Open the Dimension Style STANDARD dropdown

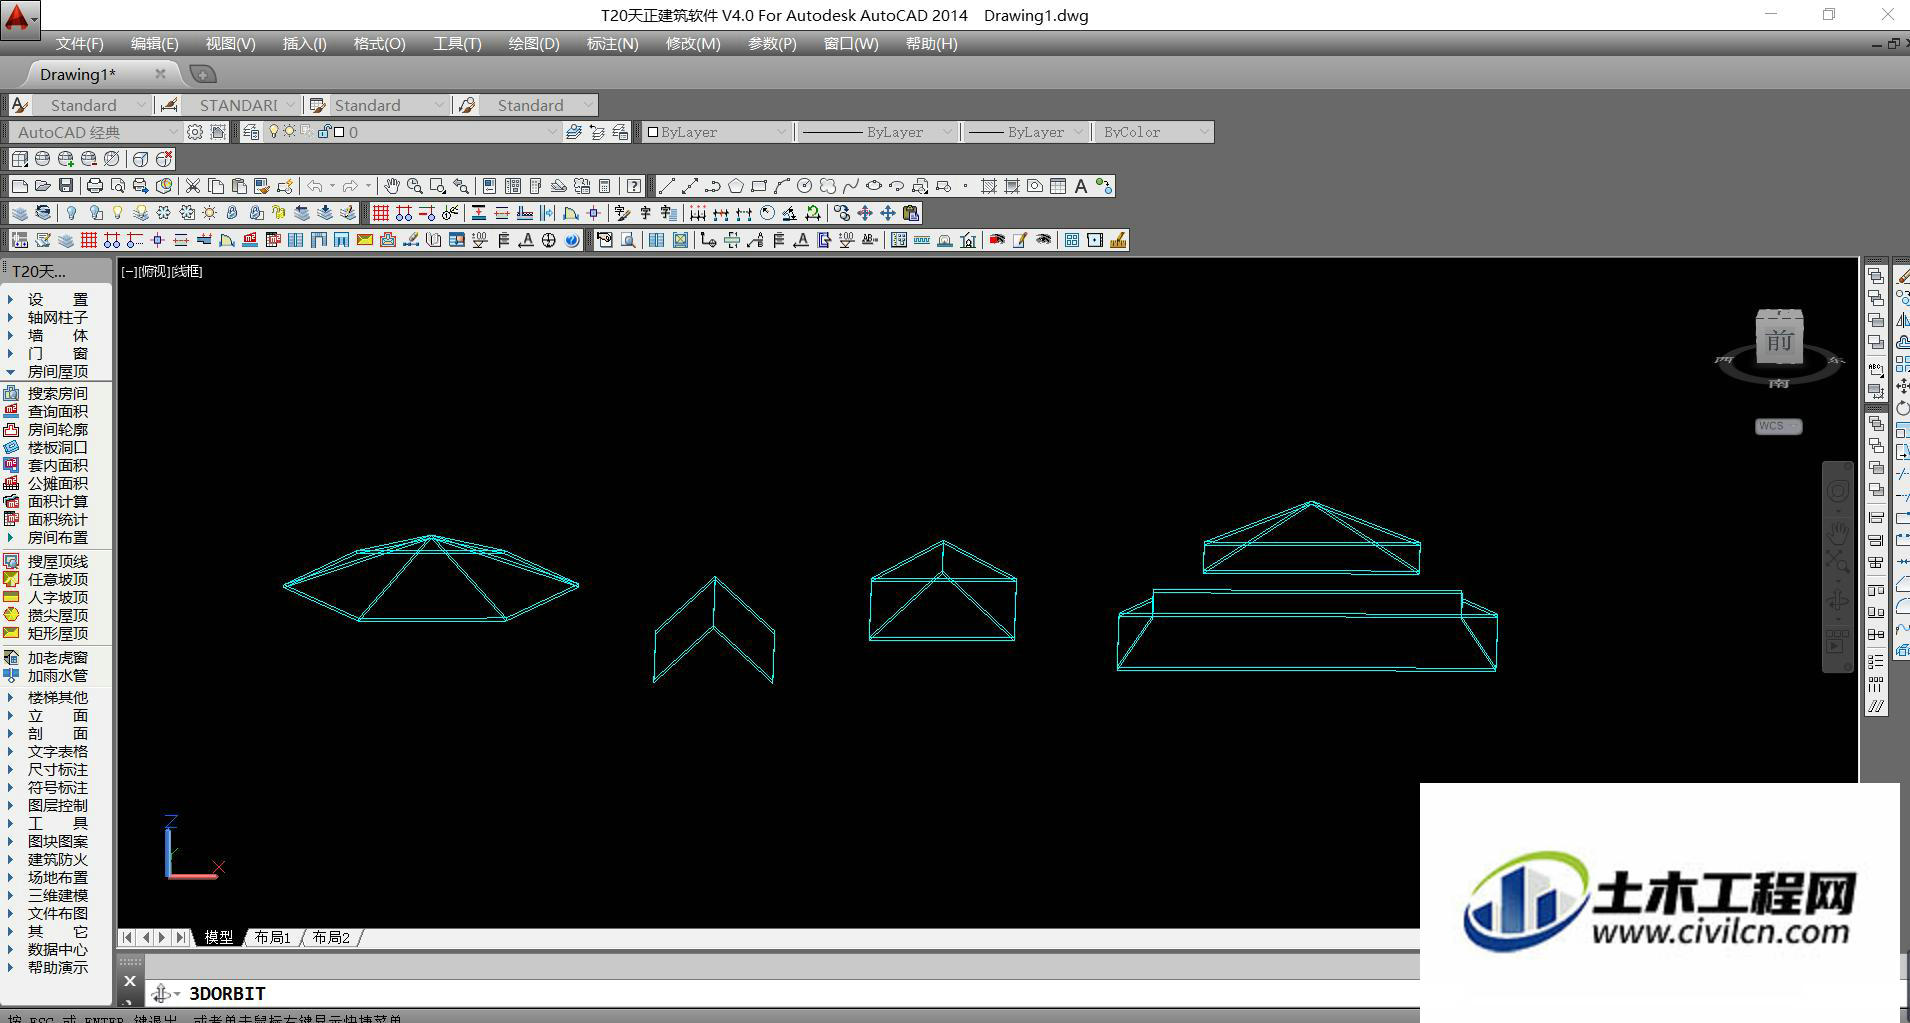coord(240,105)
